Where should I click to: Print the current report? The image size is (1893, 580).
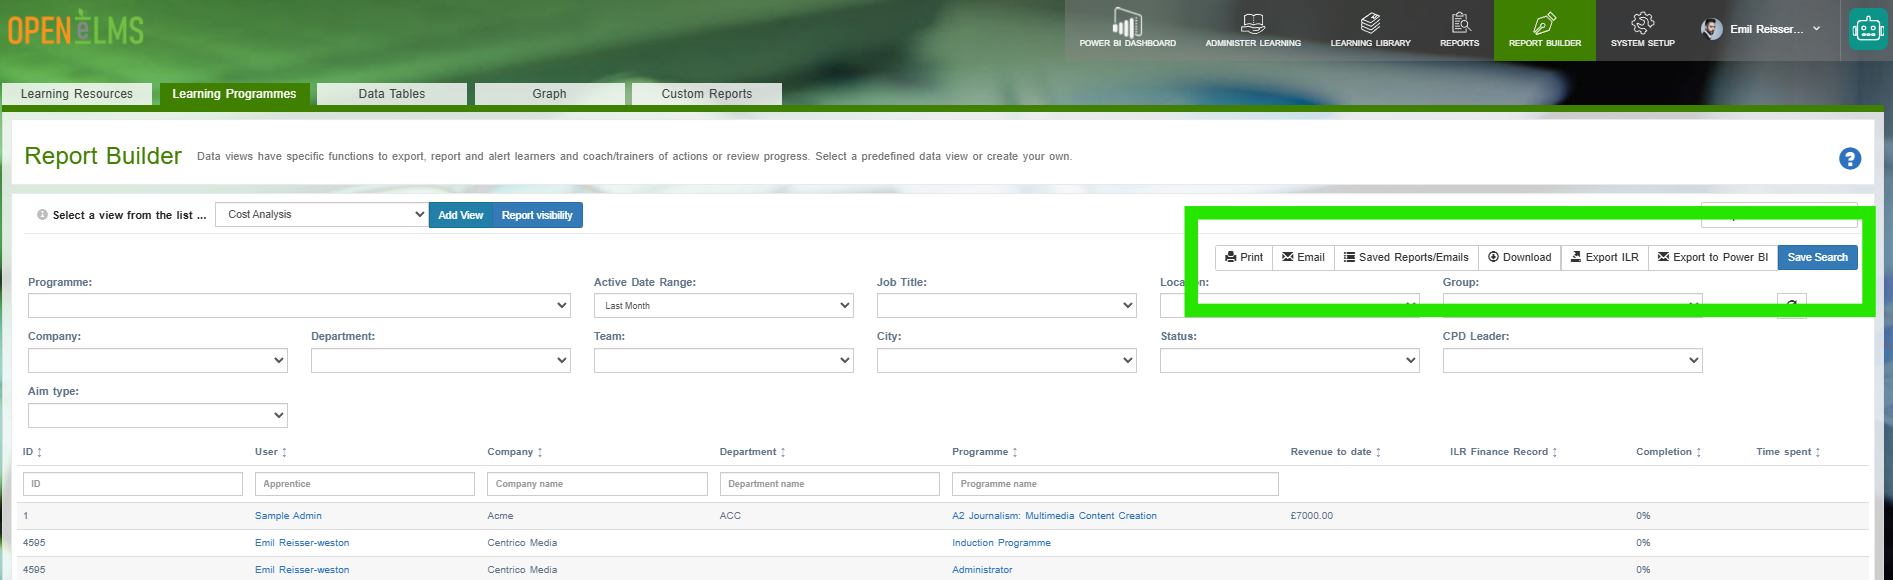(x=1244, y=257)
